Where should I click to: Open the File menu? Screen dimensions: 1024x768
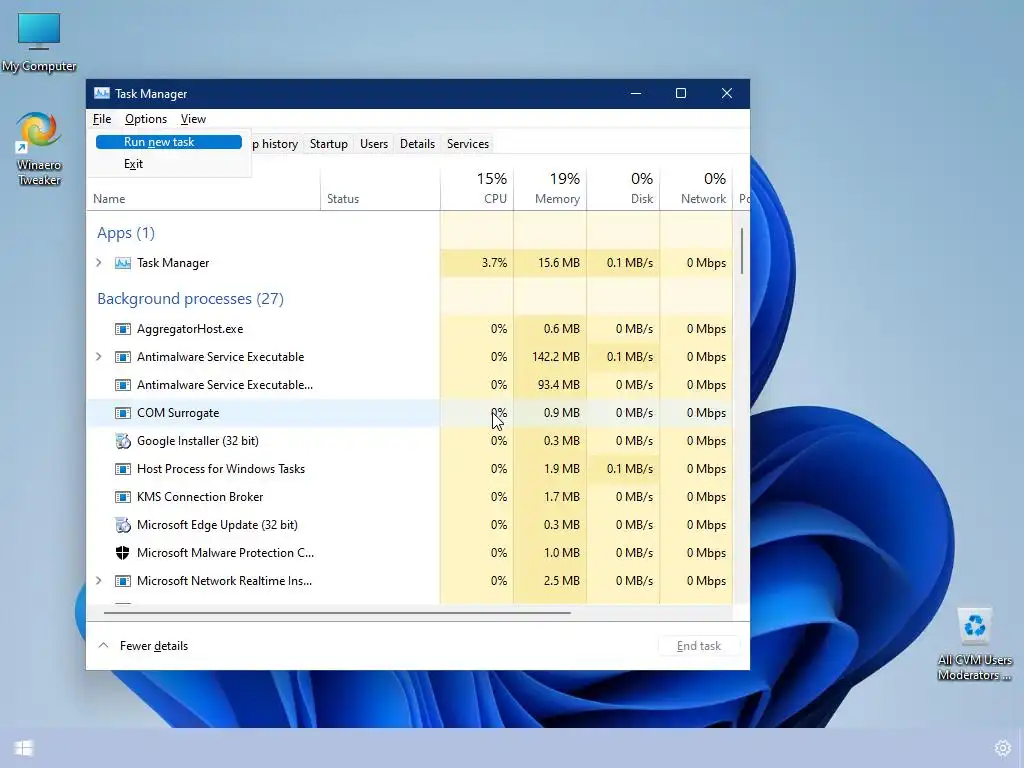(102, 119)
